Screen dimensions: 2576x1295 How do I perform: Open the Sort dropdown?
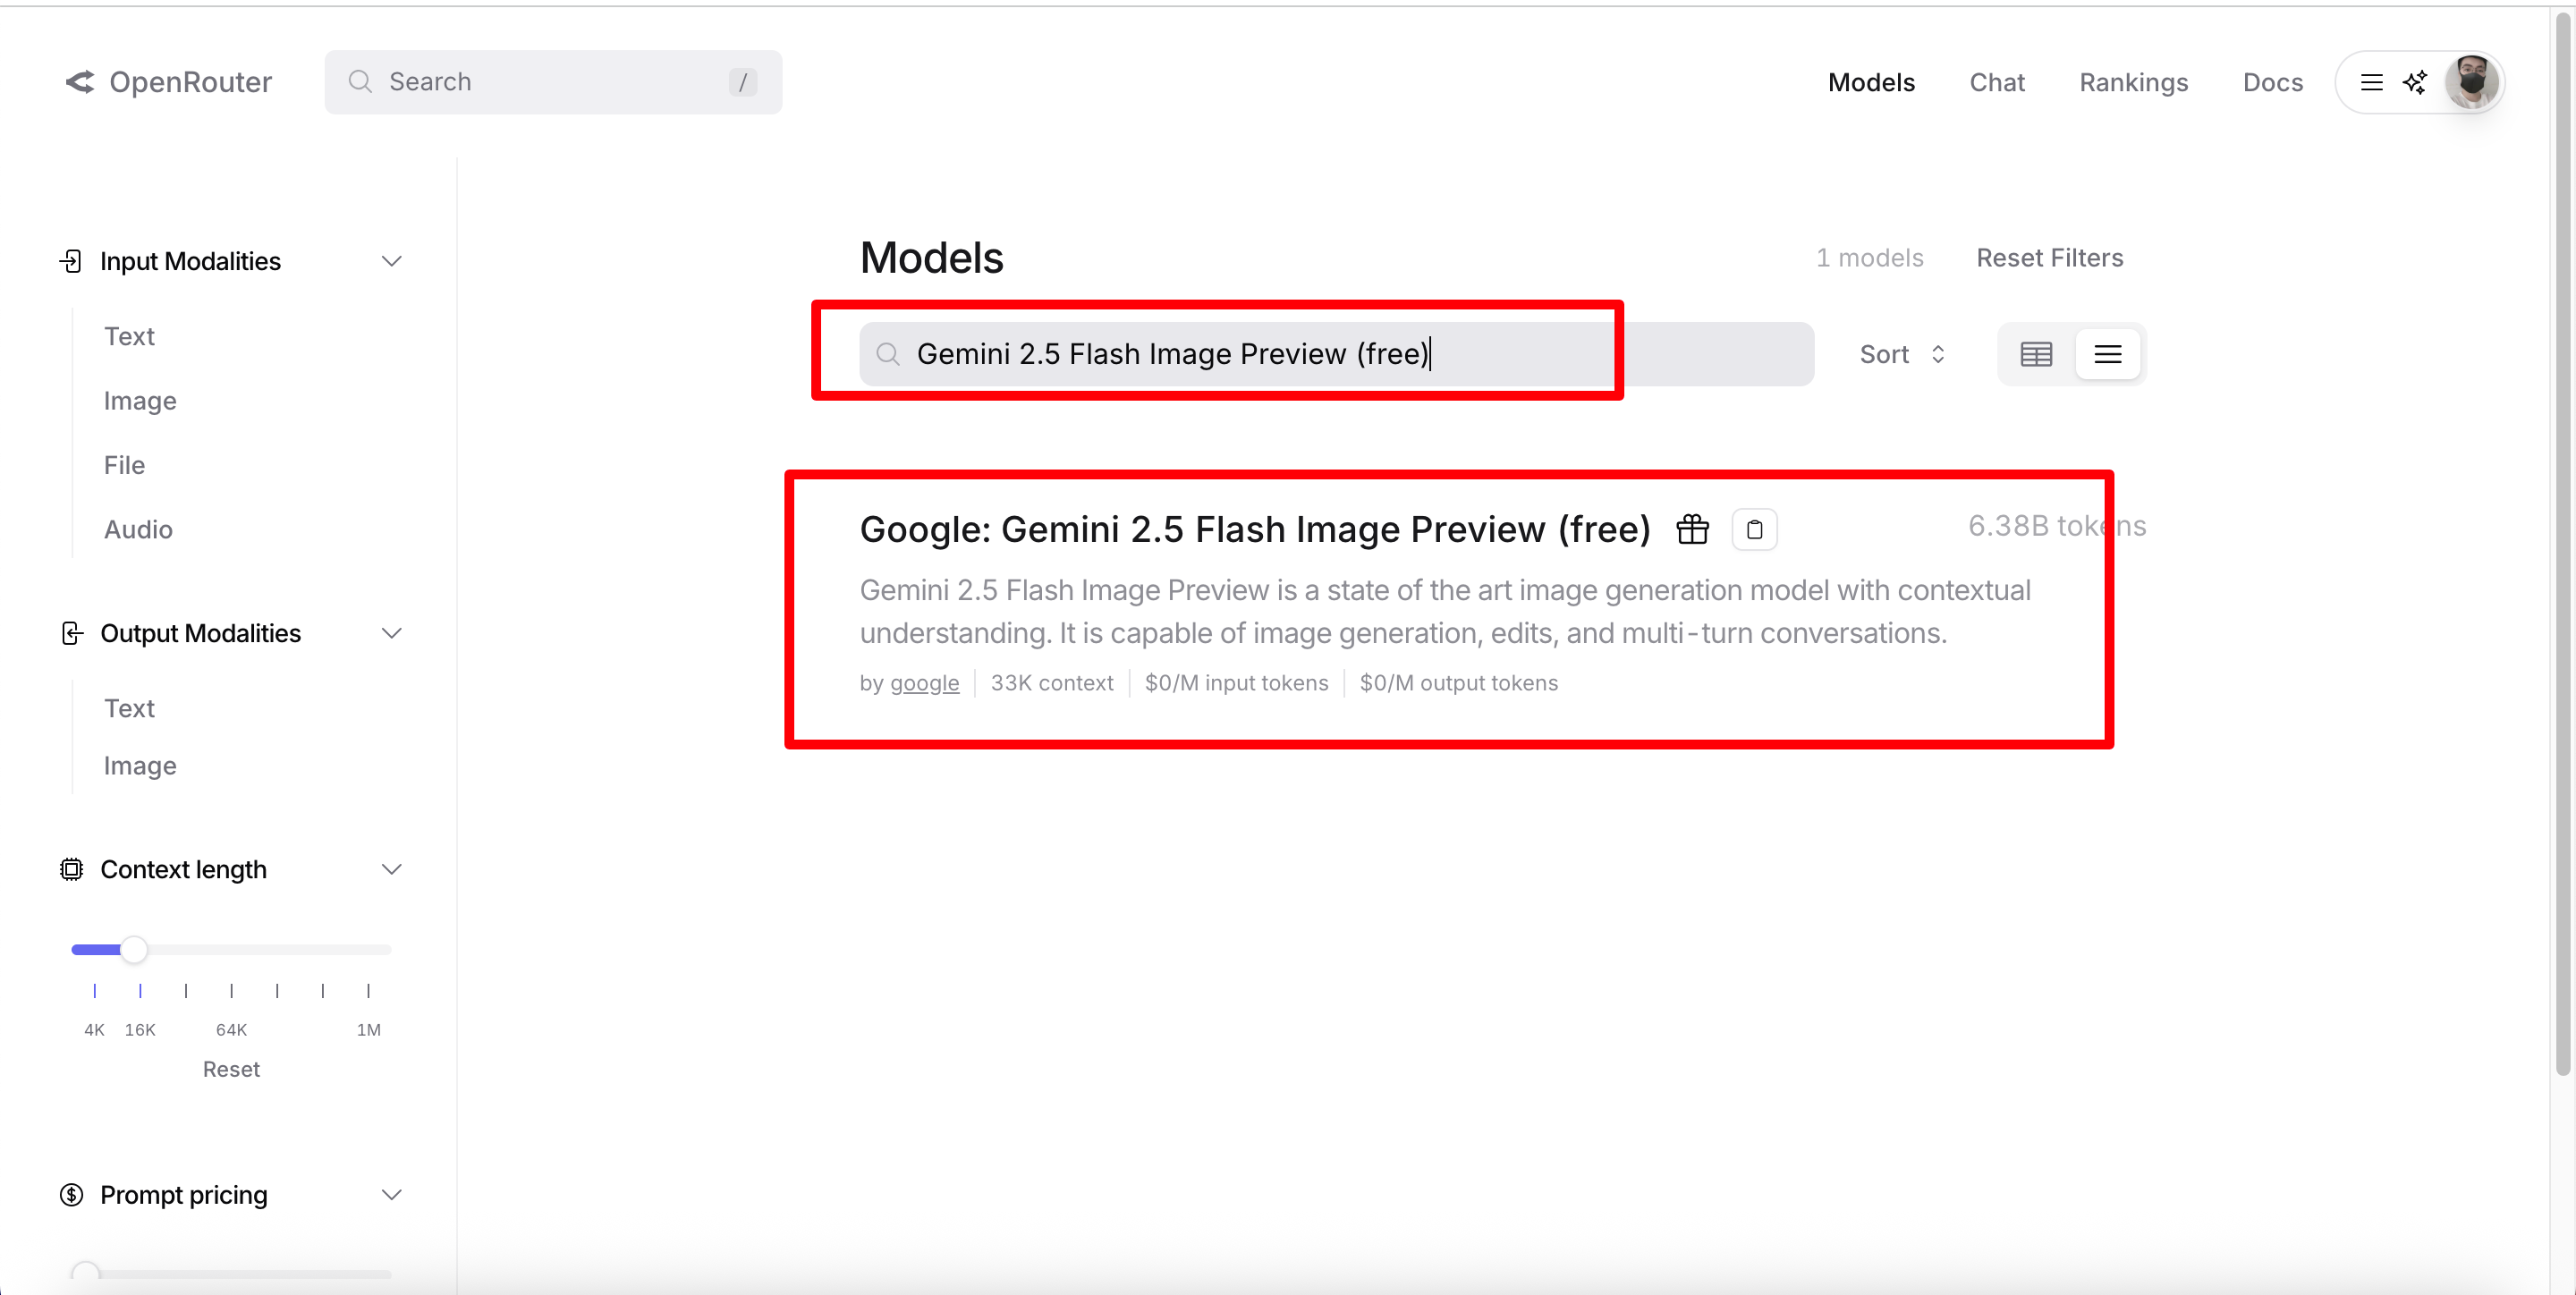click(x=1901, y=354)
